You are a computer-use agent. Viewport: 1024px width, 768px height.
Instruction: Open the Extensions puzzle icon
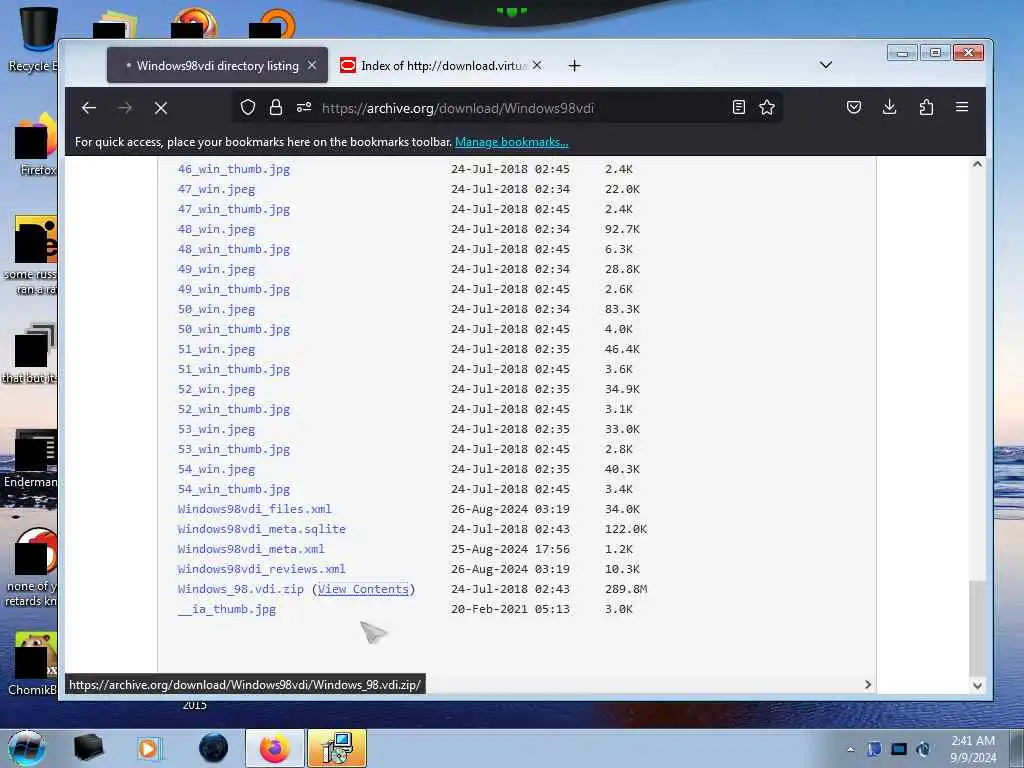(x=926, y=107)
